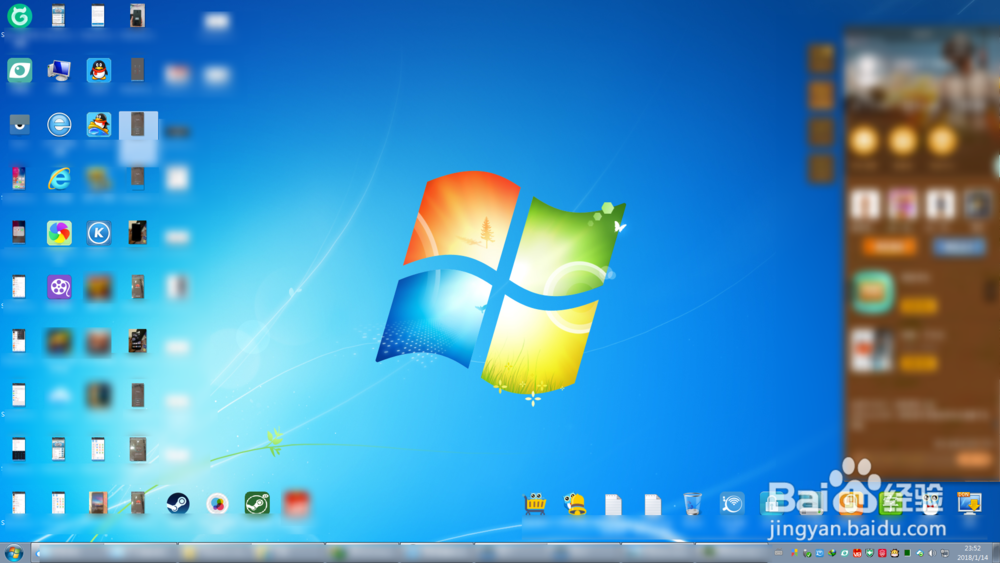Open the QQ surfing penguin game icon

click(x=98, y=124)
